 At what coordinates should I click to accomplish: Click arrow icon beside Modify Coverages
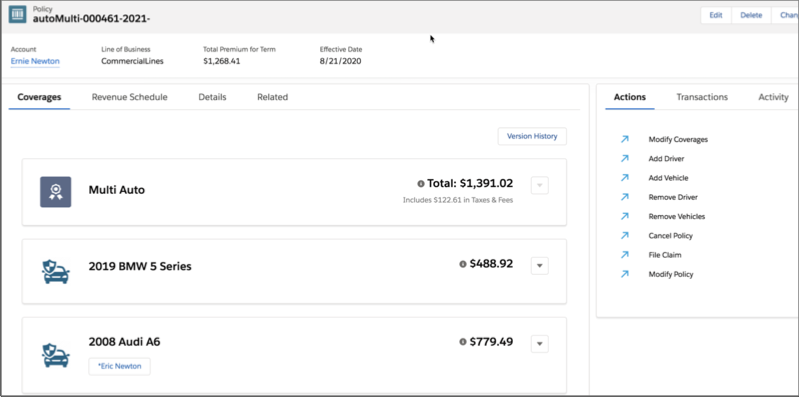pos(625,139)
